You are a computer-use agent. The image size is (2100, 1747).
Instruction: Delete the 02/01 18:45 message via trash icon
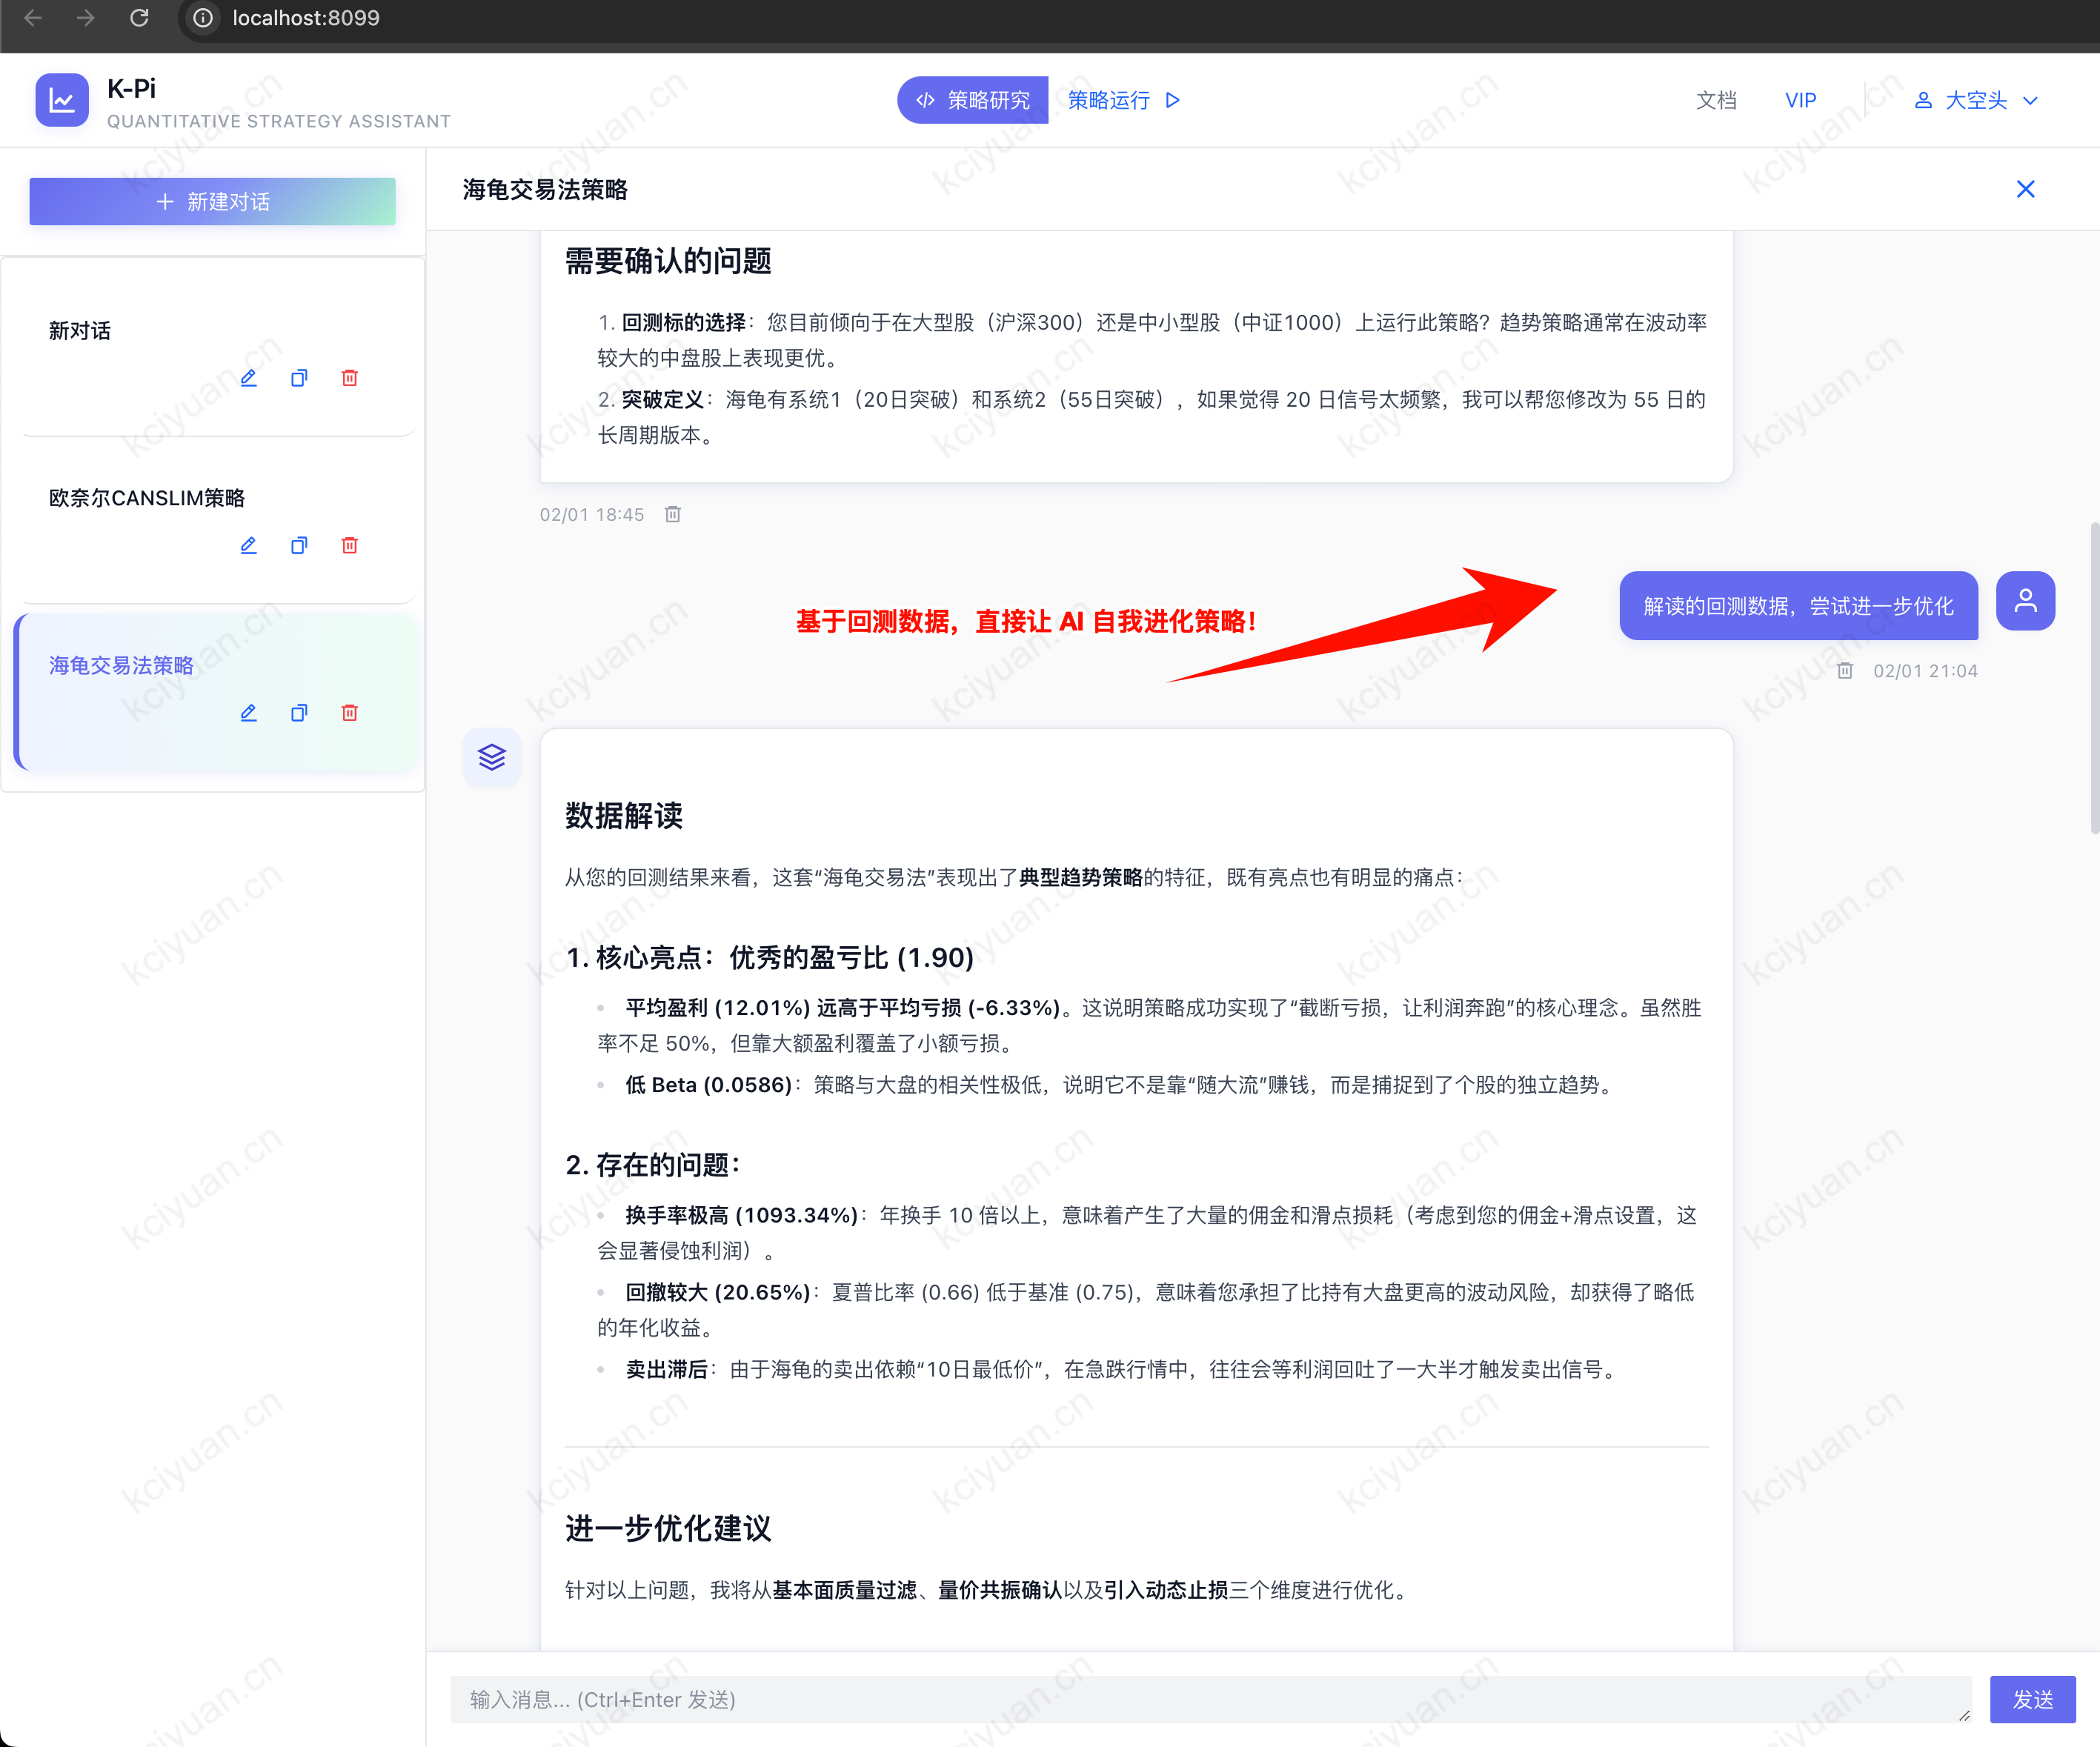pyautogui.click(x=672, y=514)
